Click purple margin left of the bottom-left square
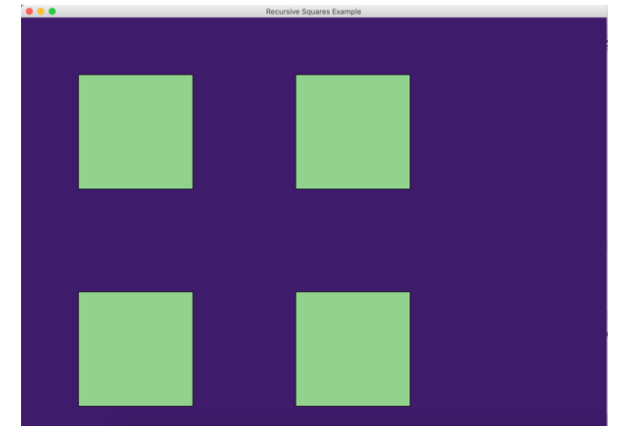This screenshot has width=624, height=426. click(x=50, y=349)
